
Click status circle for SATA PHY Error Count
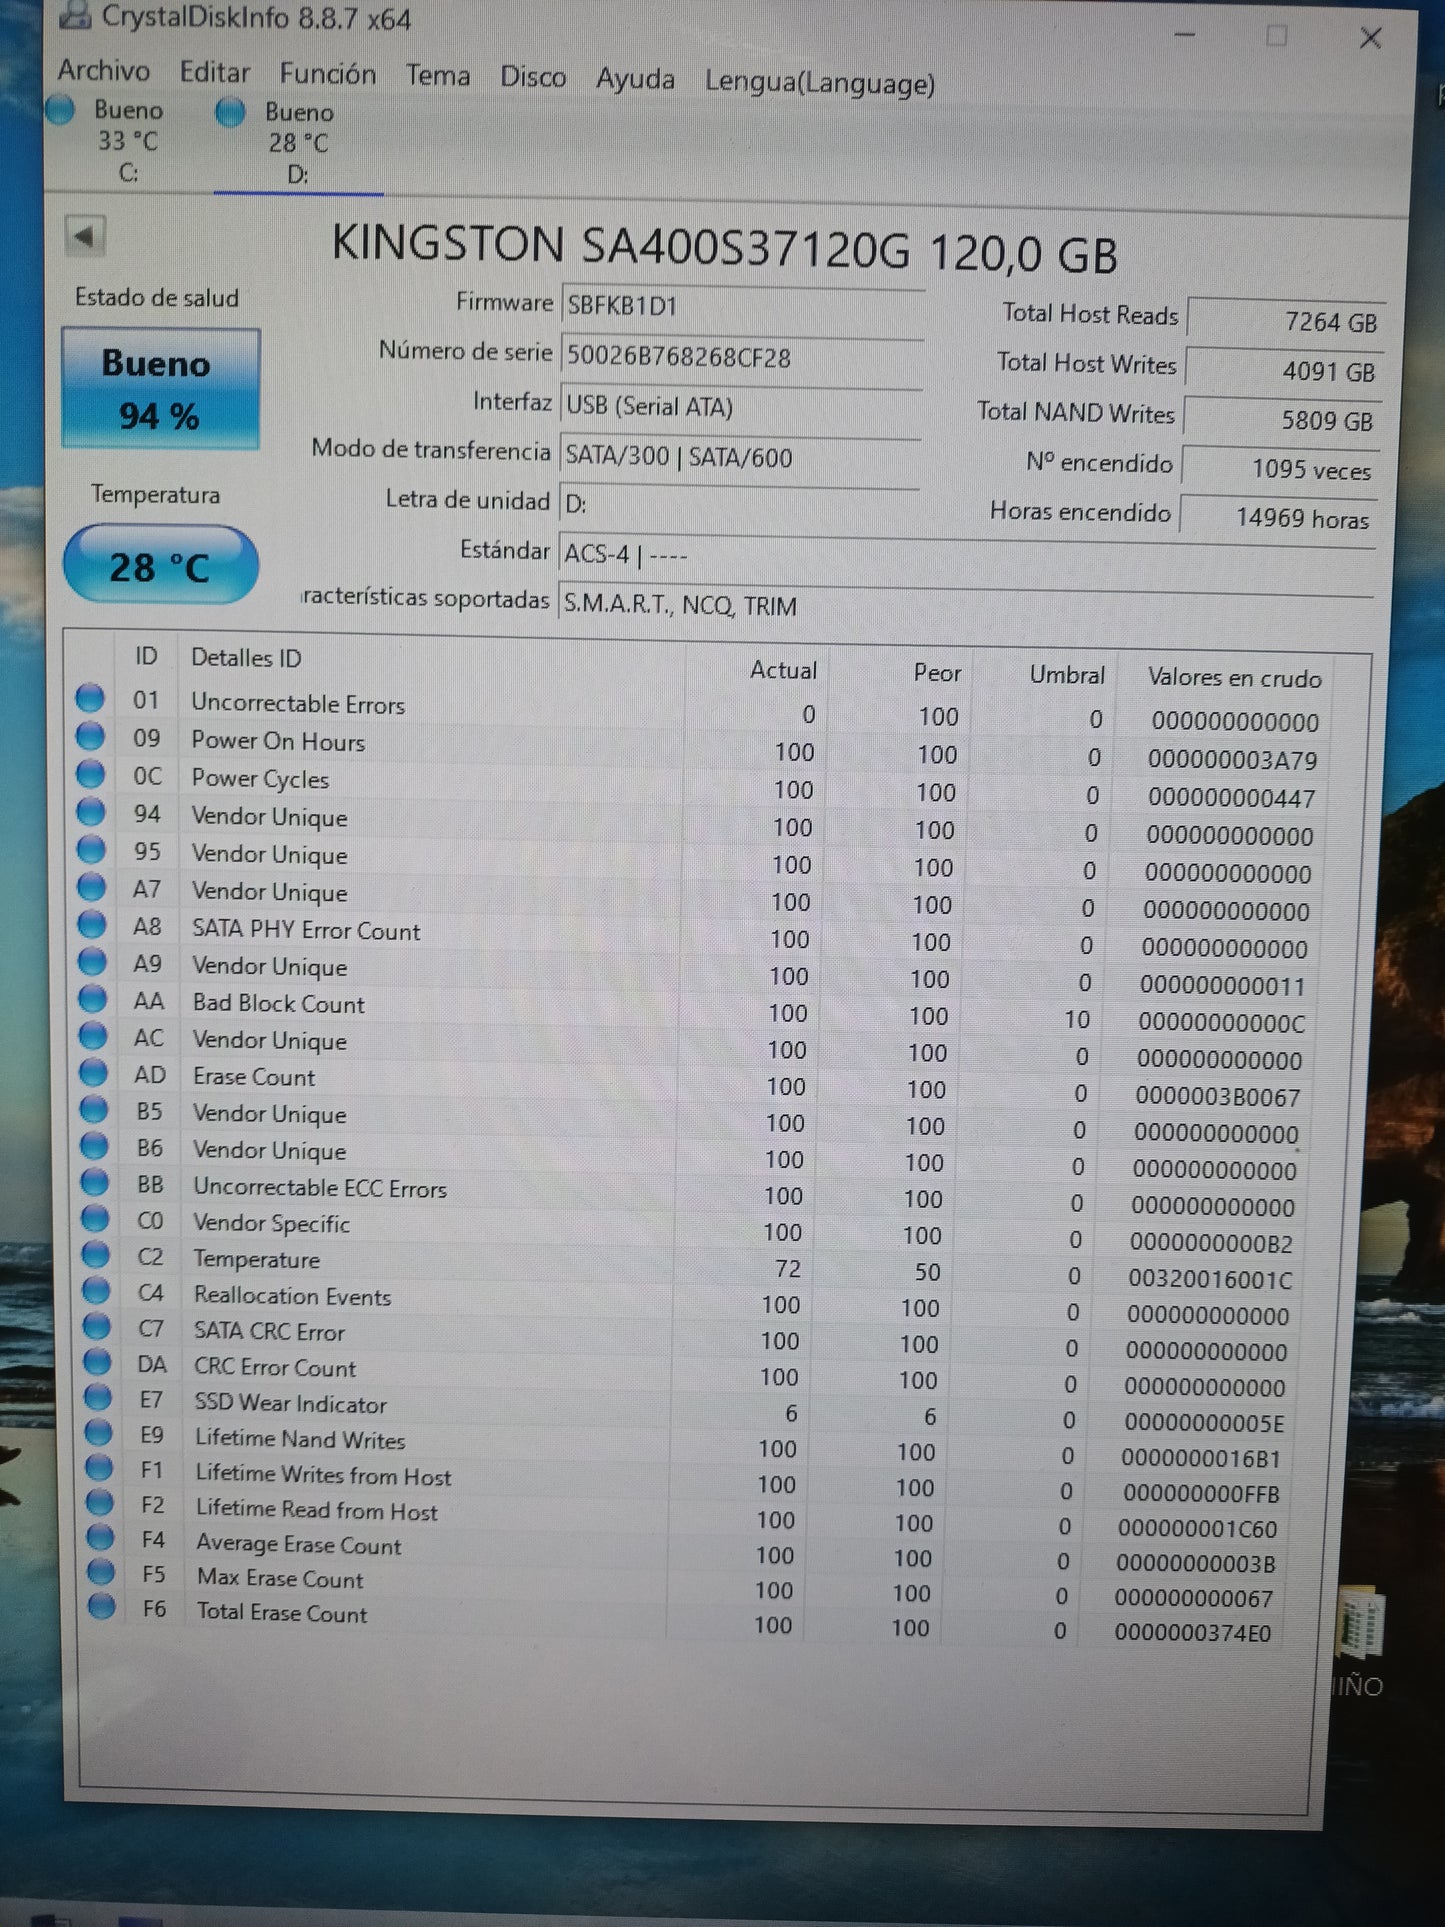point(91,925)
